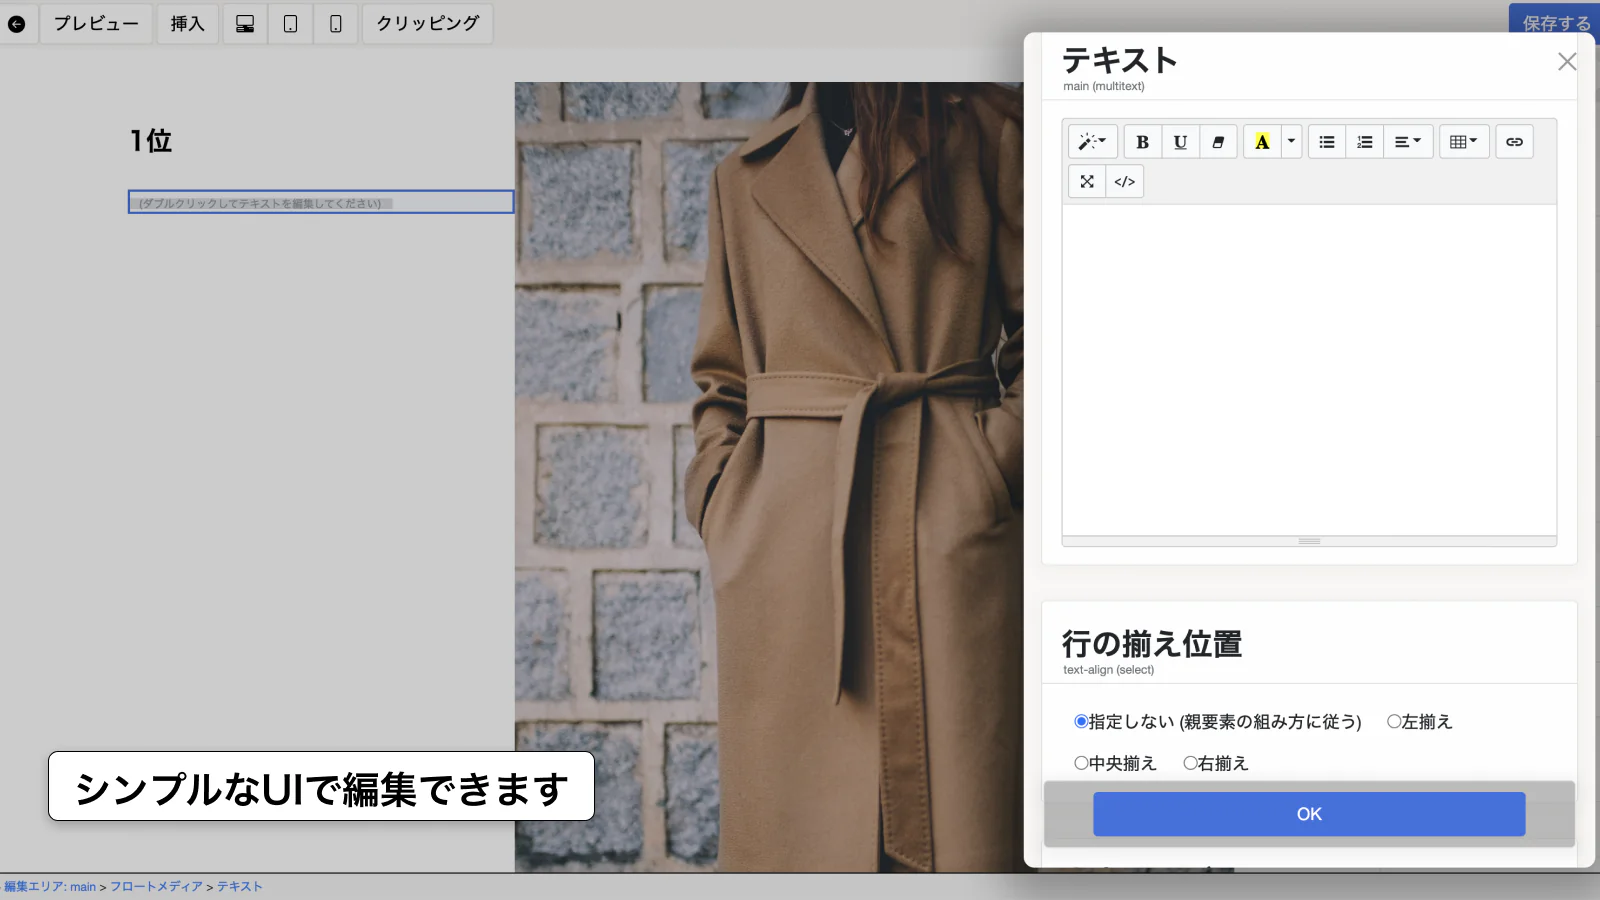This screenshot has width=1600, height=900.
Task: Click the 保存する save button
Action: (1556, 23)
